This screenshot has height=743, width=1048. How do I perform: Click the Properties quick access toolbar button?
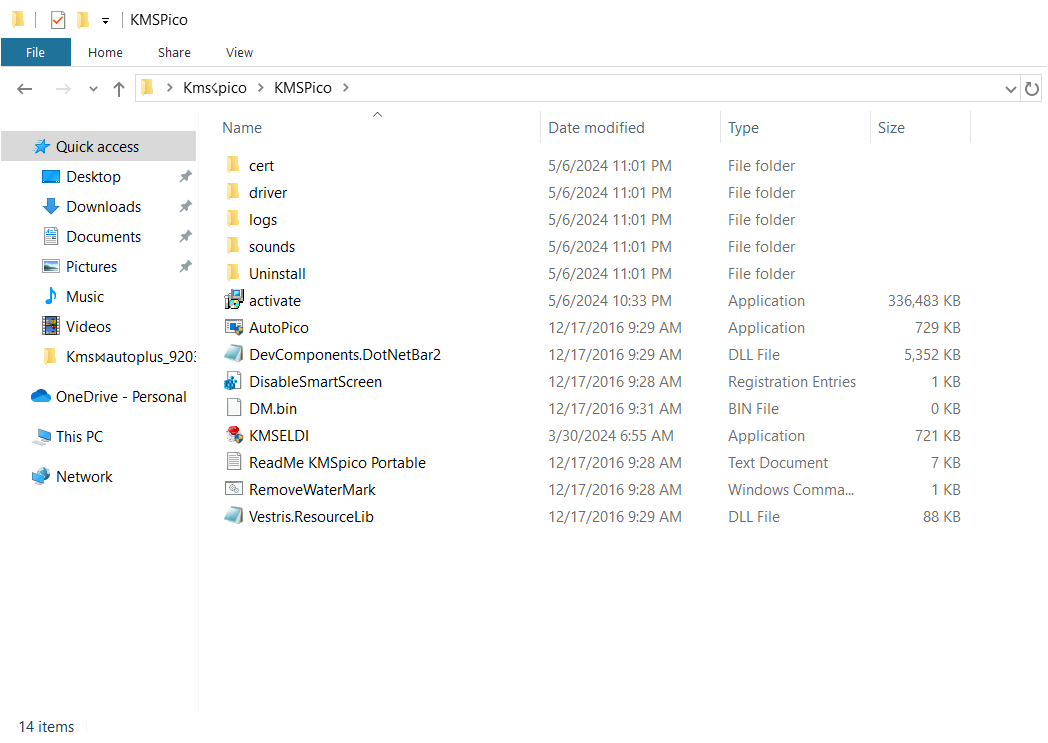point(58,20)
